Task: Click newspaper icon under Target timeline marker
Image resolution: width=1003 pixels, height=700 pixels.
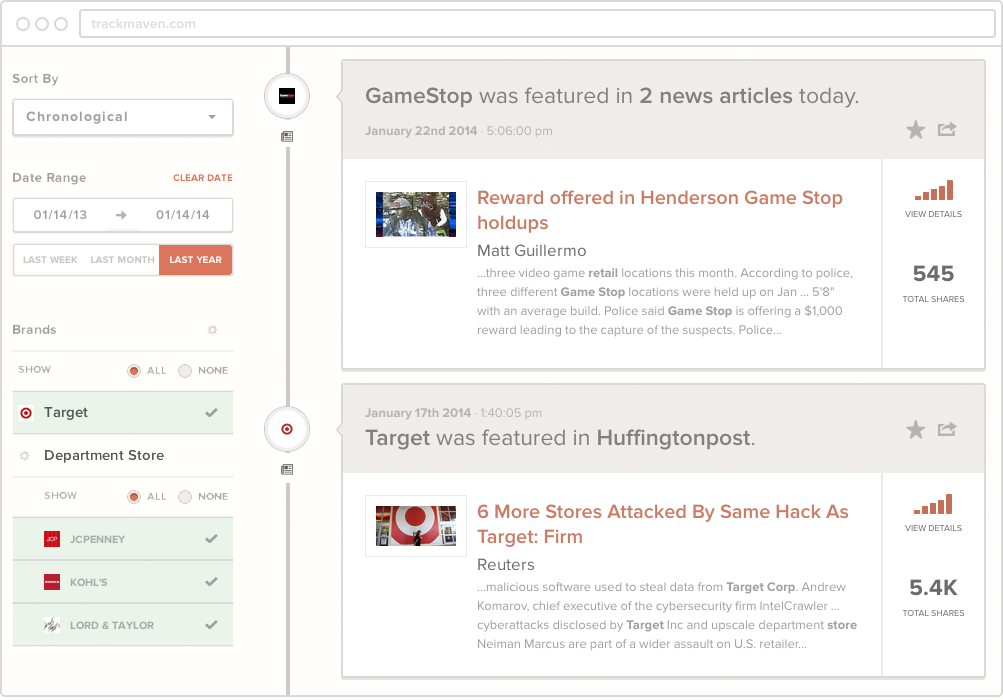Action: click(x=287, y=470)
